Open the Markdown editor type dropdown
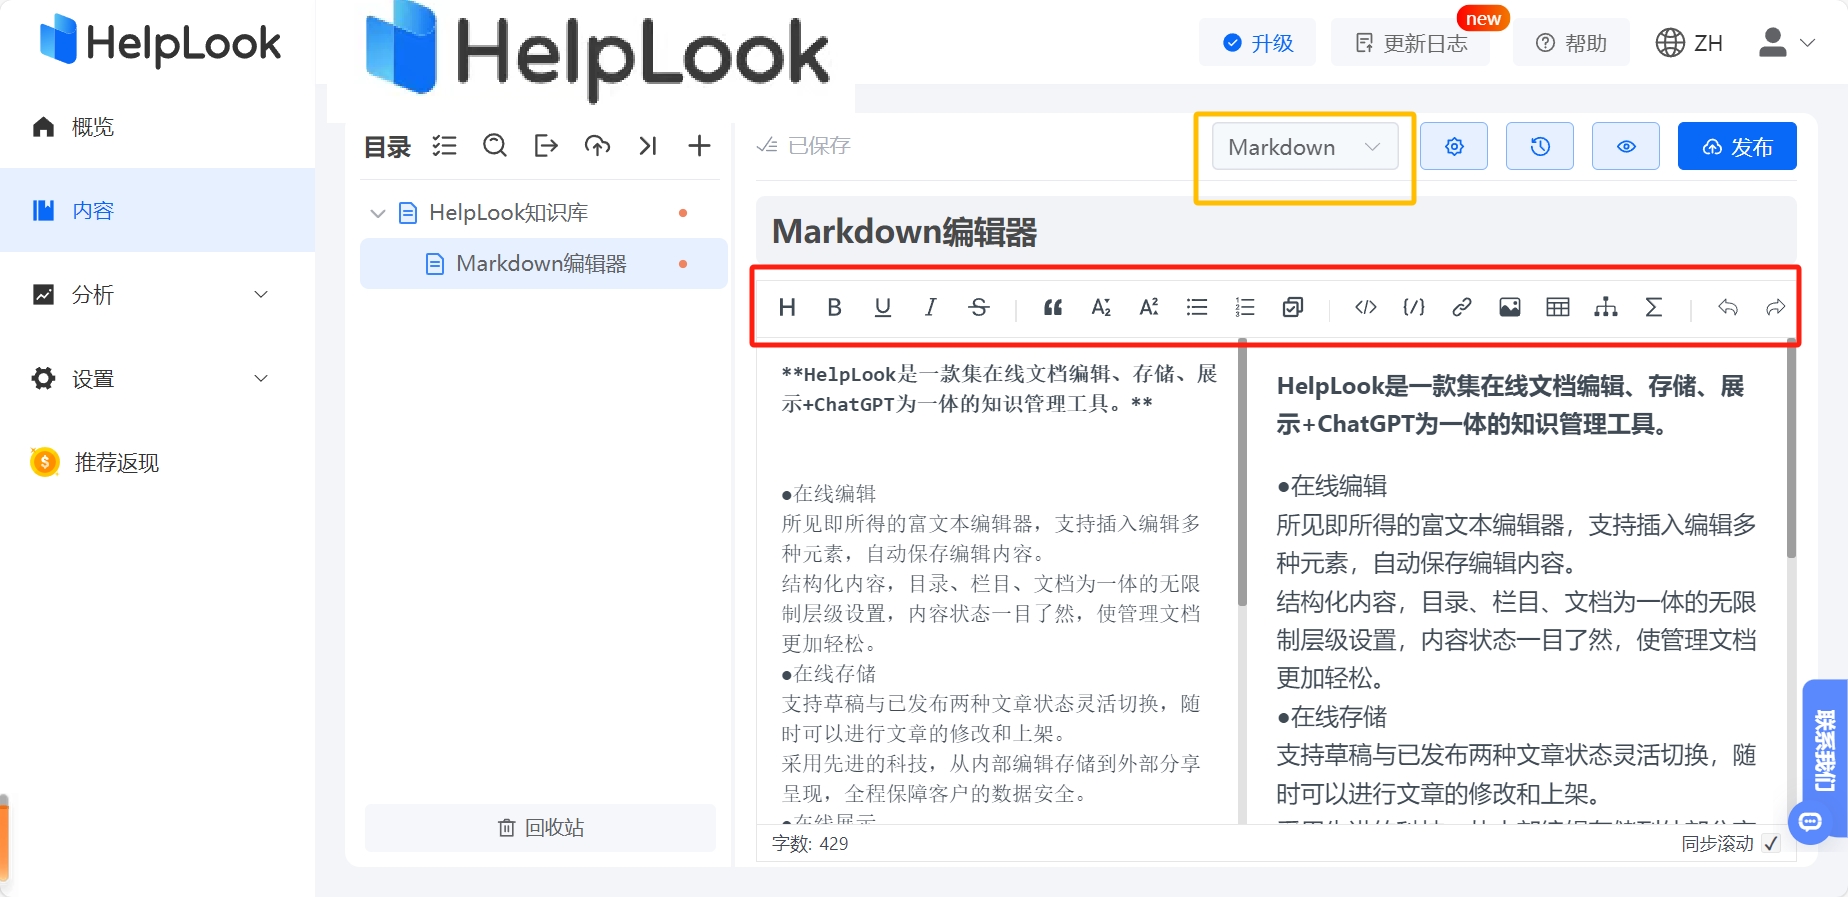1848x897 pixels. coord(1305,147)
